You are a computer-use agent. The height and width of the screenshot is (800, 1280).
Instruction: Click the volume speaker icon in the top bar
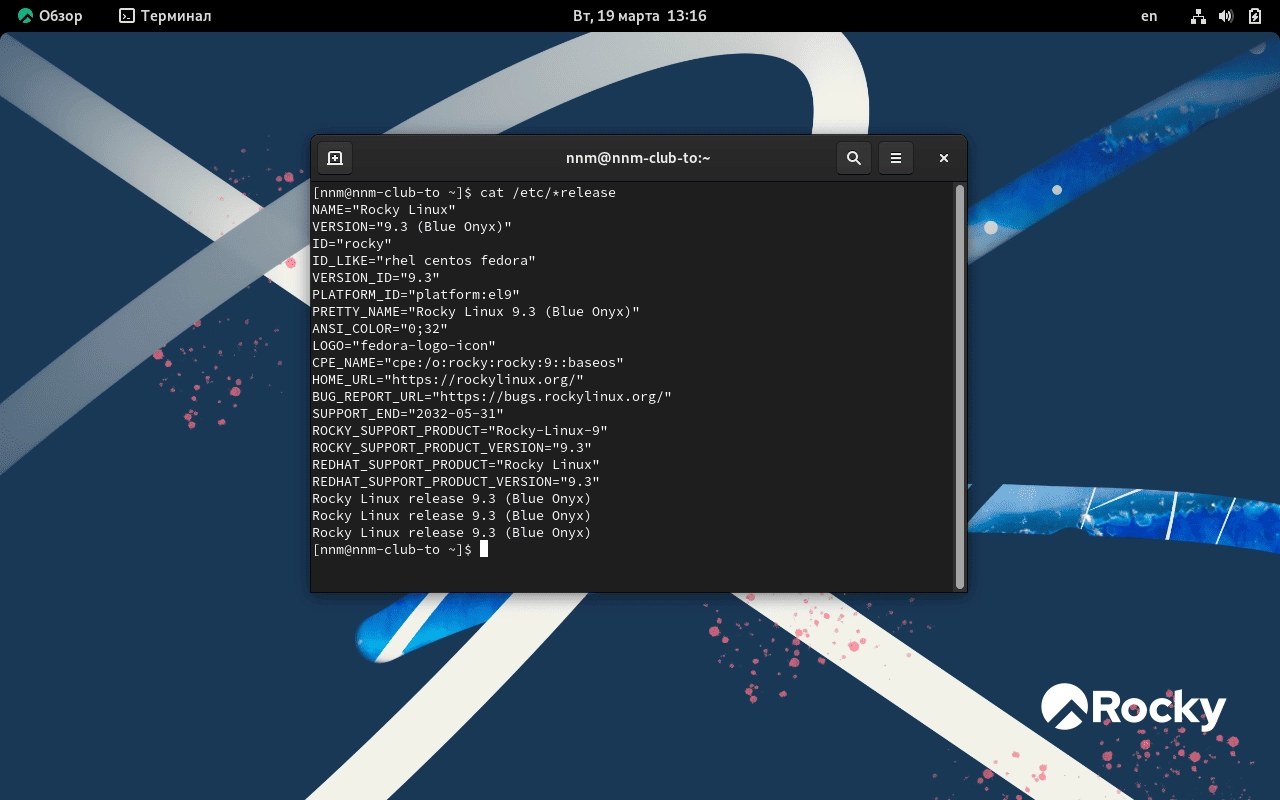click(1227, 16)
